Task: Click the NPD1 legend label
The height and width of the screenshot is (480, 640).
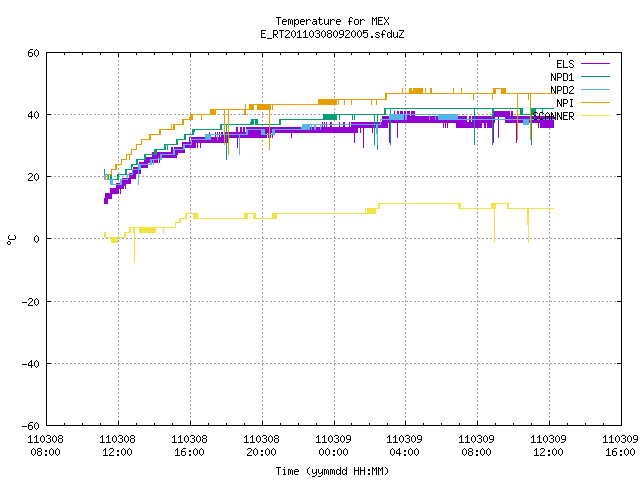Action: (562, 77)
